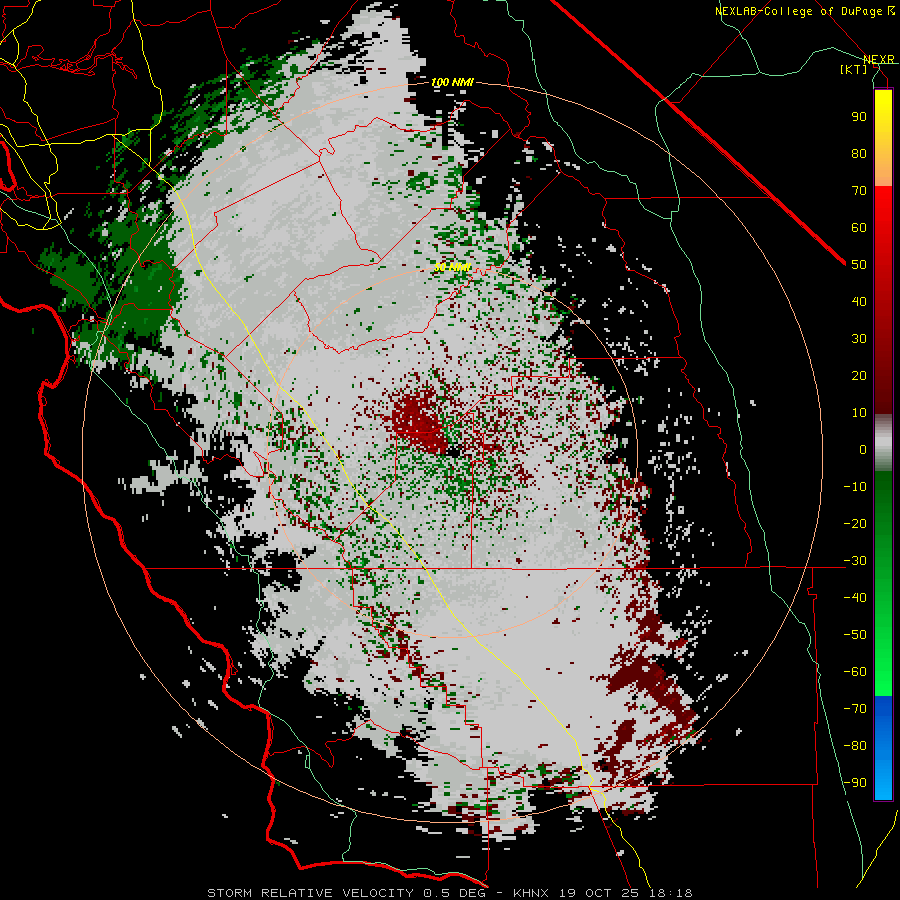The height and width of the screenshot is (900, 900).
Task: Click the KHNX station identifier
Action: pos(532,893)
